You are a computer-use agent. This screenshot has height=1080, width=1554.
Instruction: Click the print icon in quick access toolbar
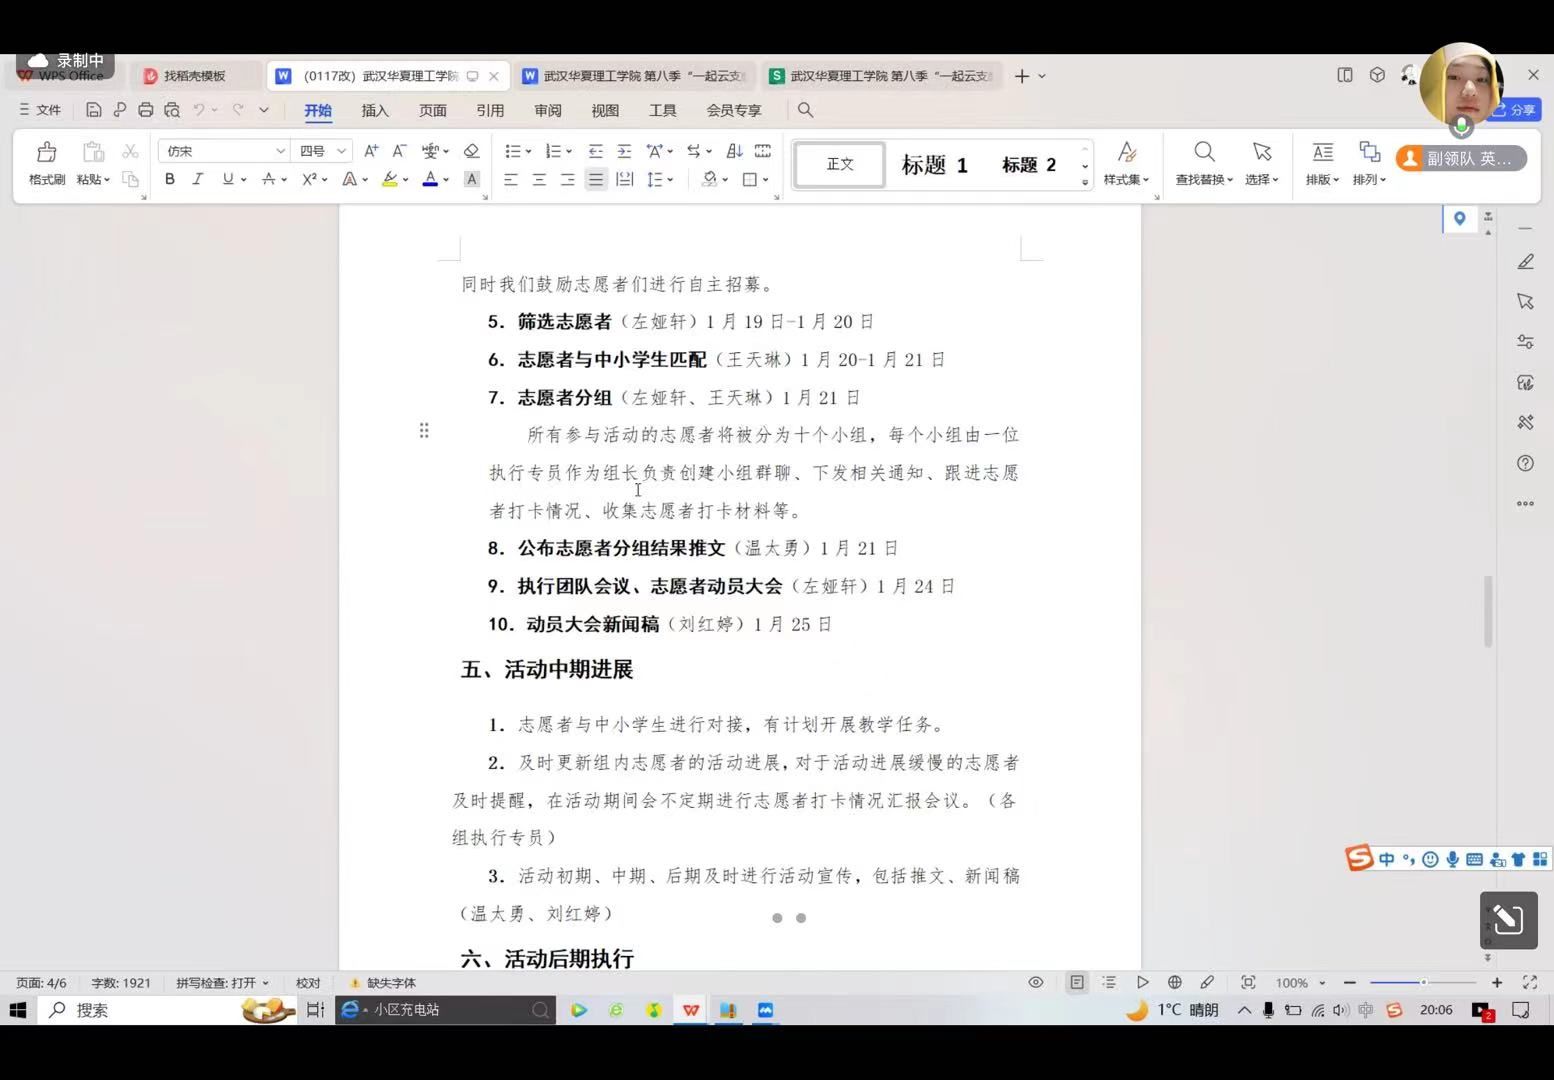point(146,110)
